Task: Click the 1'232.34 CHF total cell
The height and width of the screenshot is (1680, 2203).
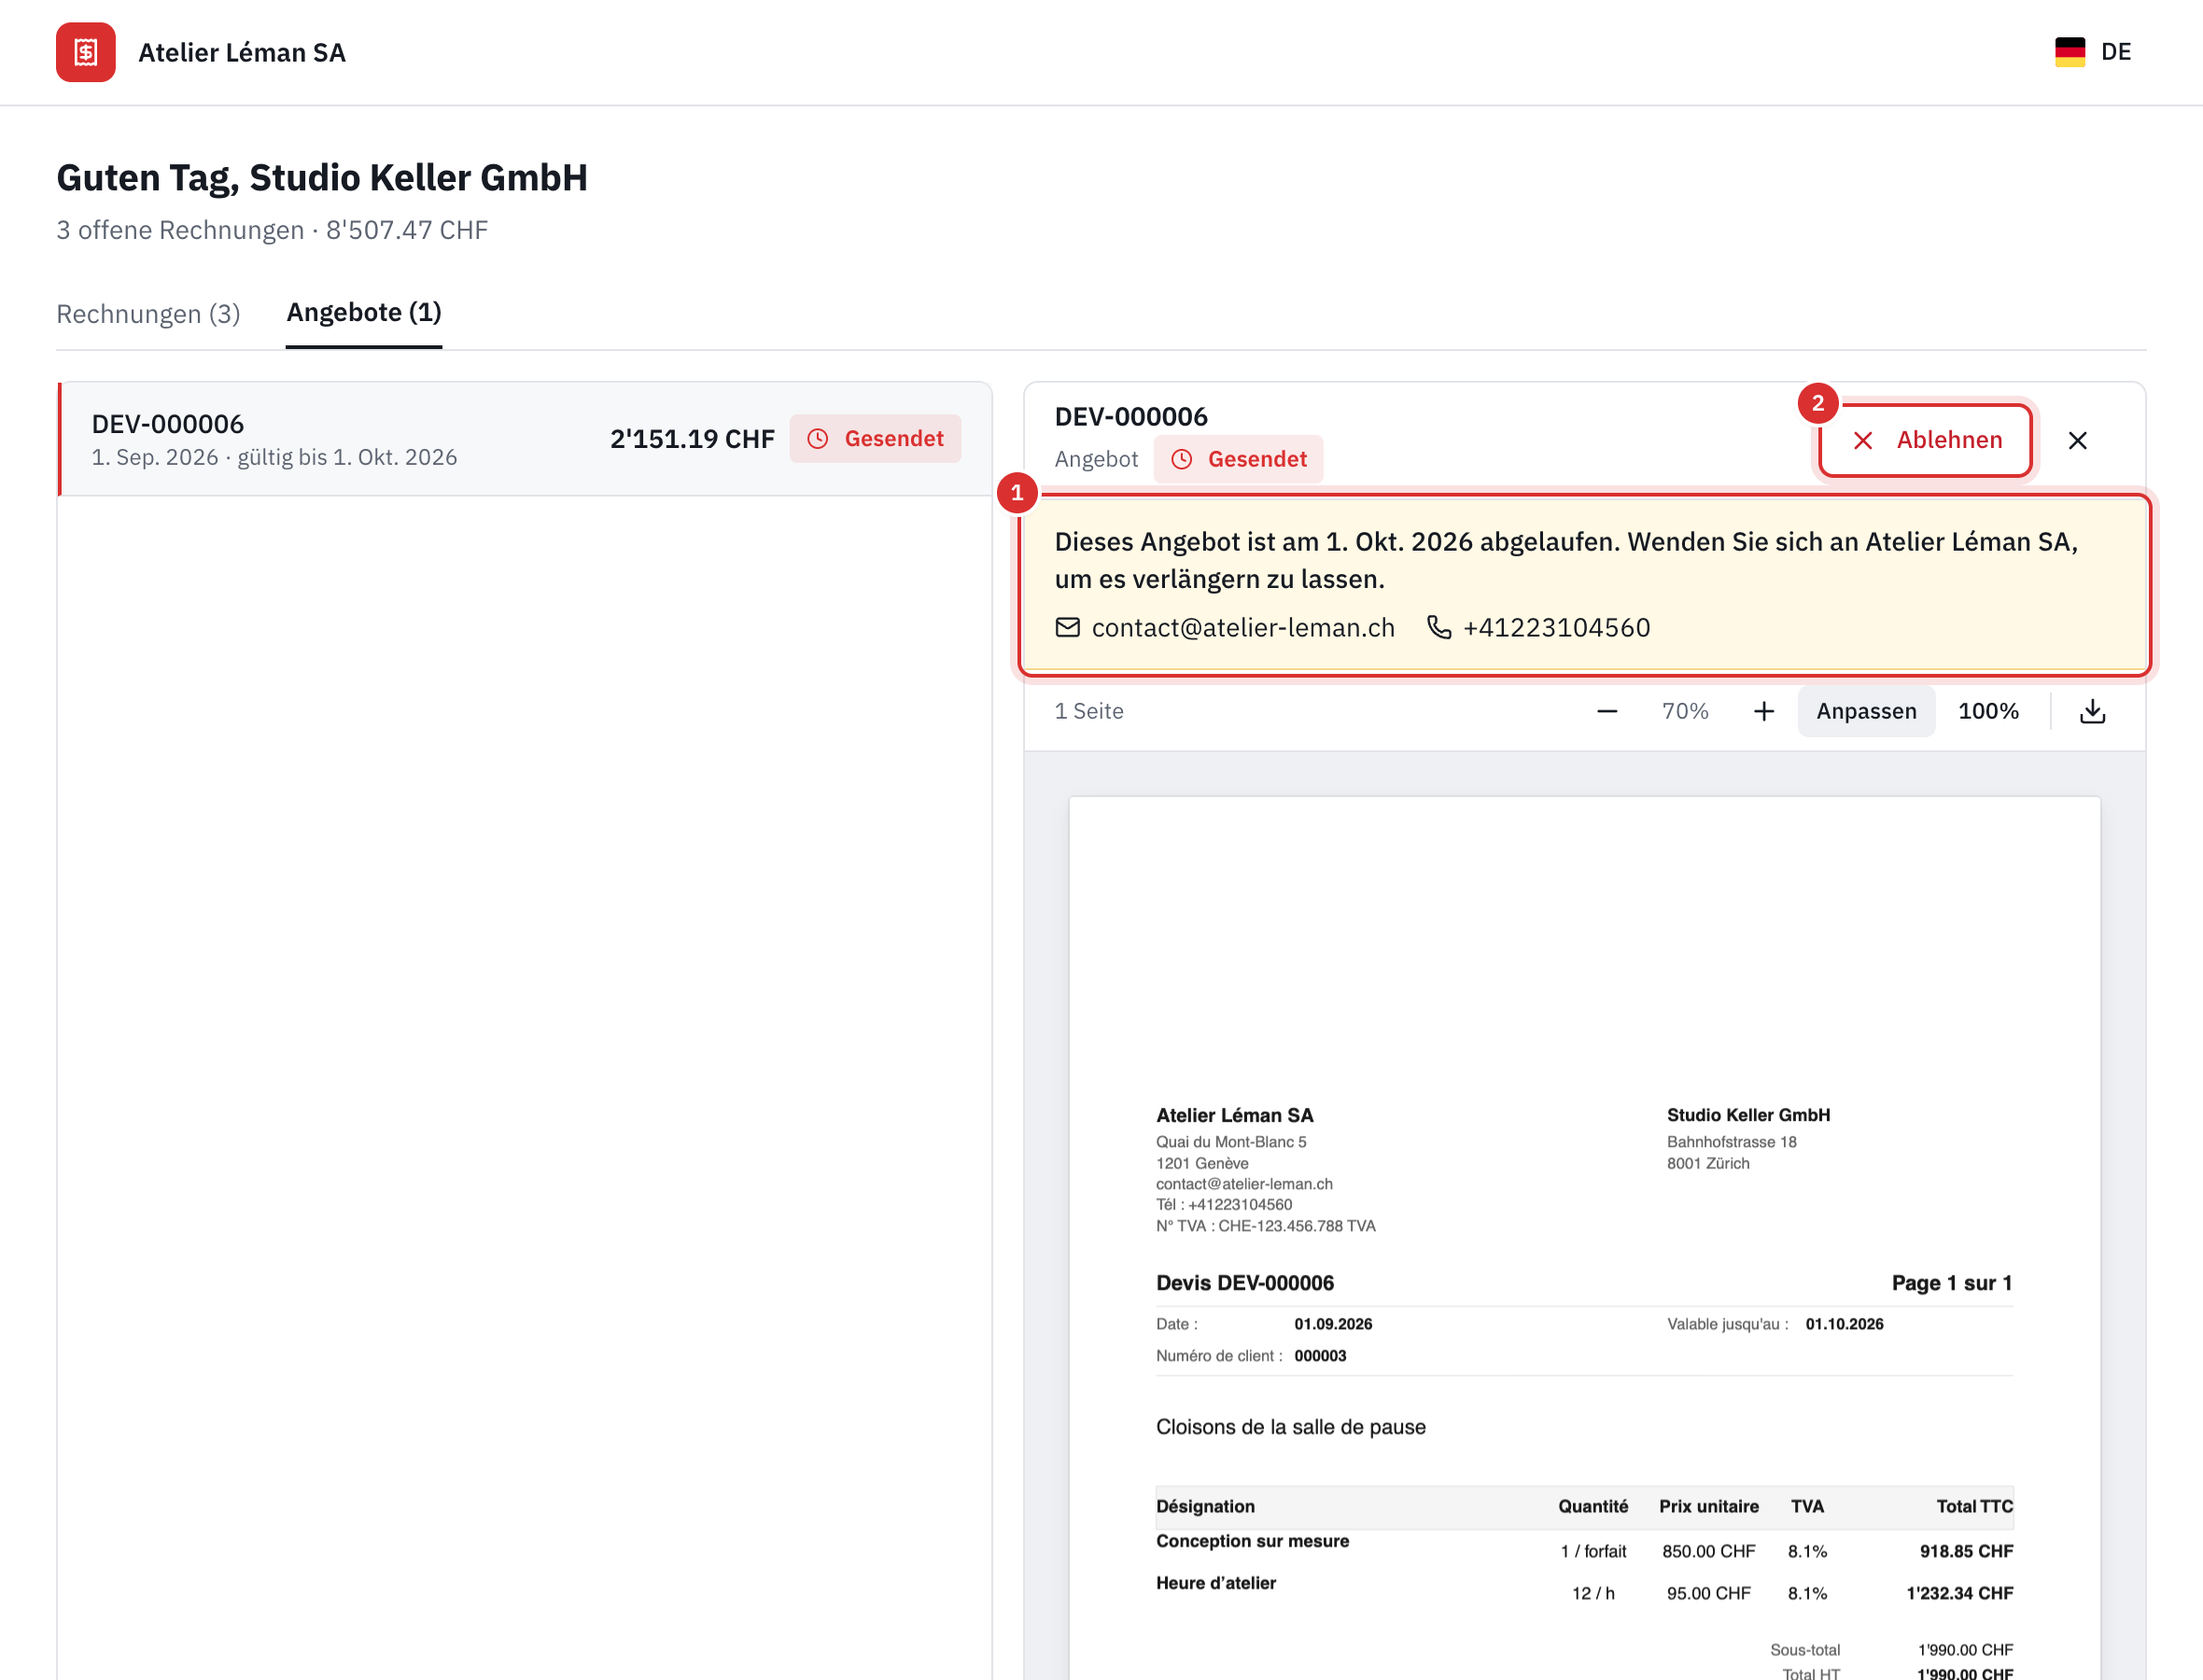Action: (1959, 1593)
